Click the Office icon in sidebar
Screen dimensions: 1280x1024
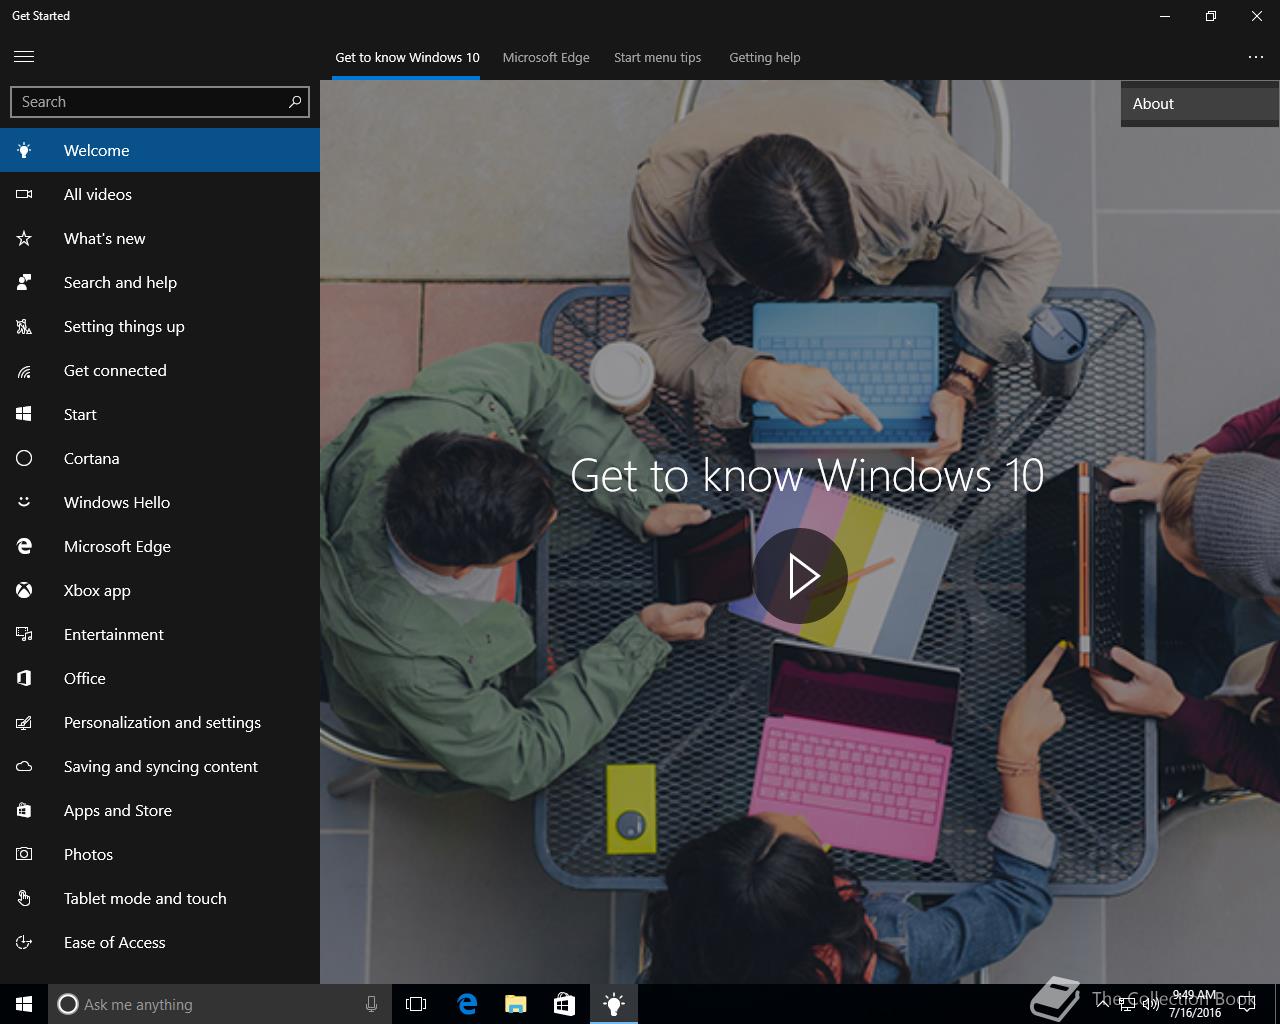pyautogui.click(x=24, y=678)
